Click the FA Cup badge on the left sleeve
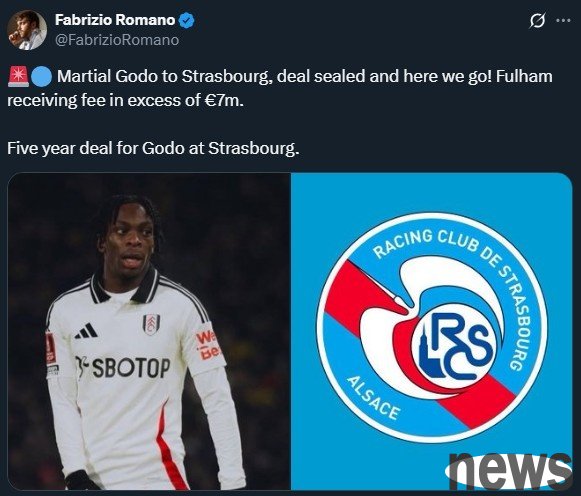The height and width of the screenshot is (496, 581). pos(51,348)
